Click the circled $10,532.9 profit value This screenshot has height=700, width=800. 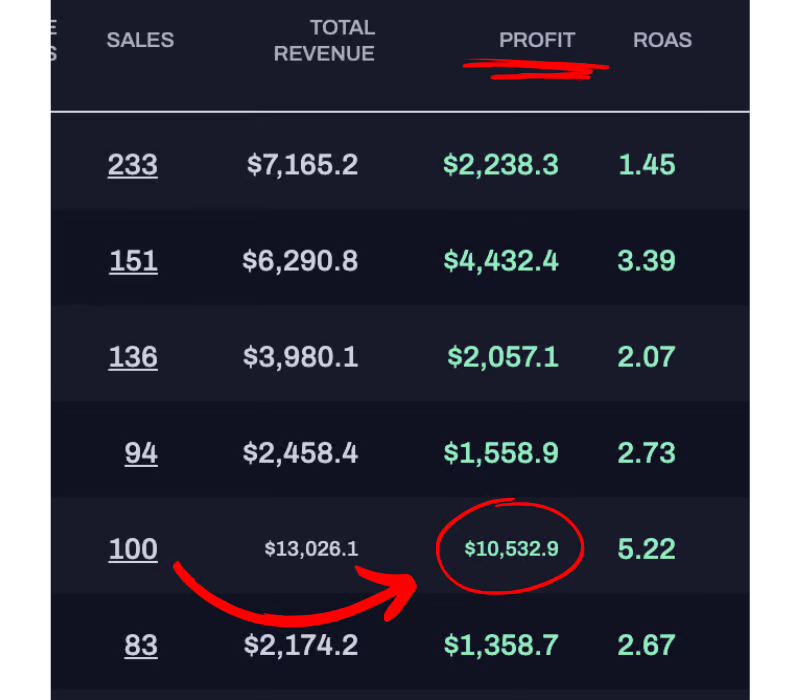point(511,549)
